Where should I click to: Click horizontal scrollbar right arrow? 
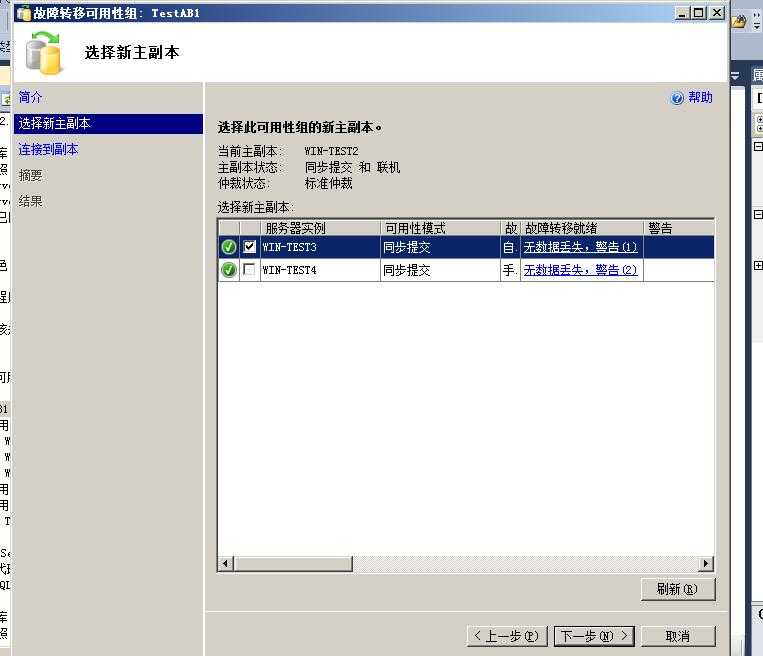click(x=706, y=564)
